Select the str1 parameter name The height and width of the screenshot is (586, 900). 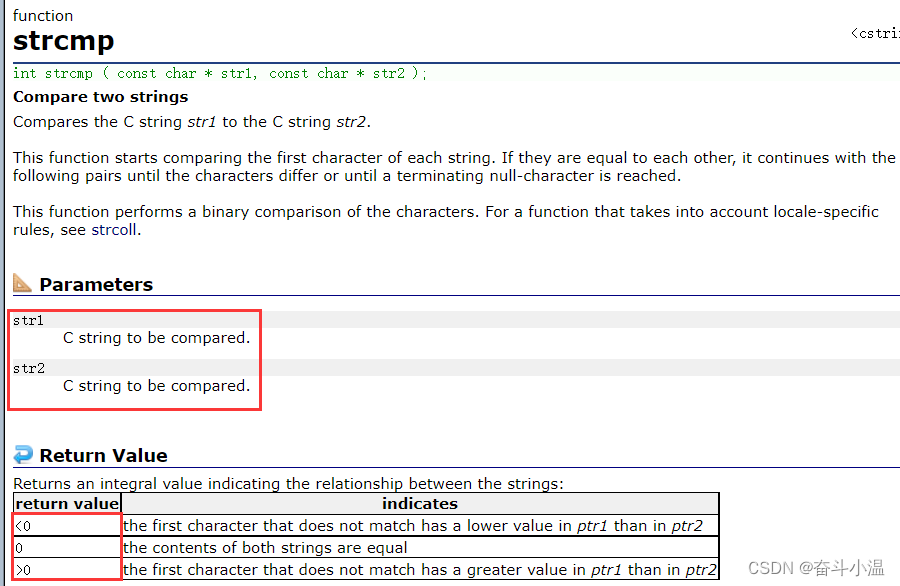coord(28,320)
